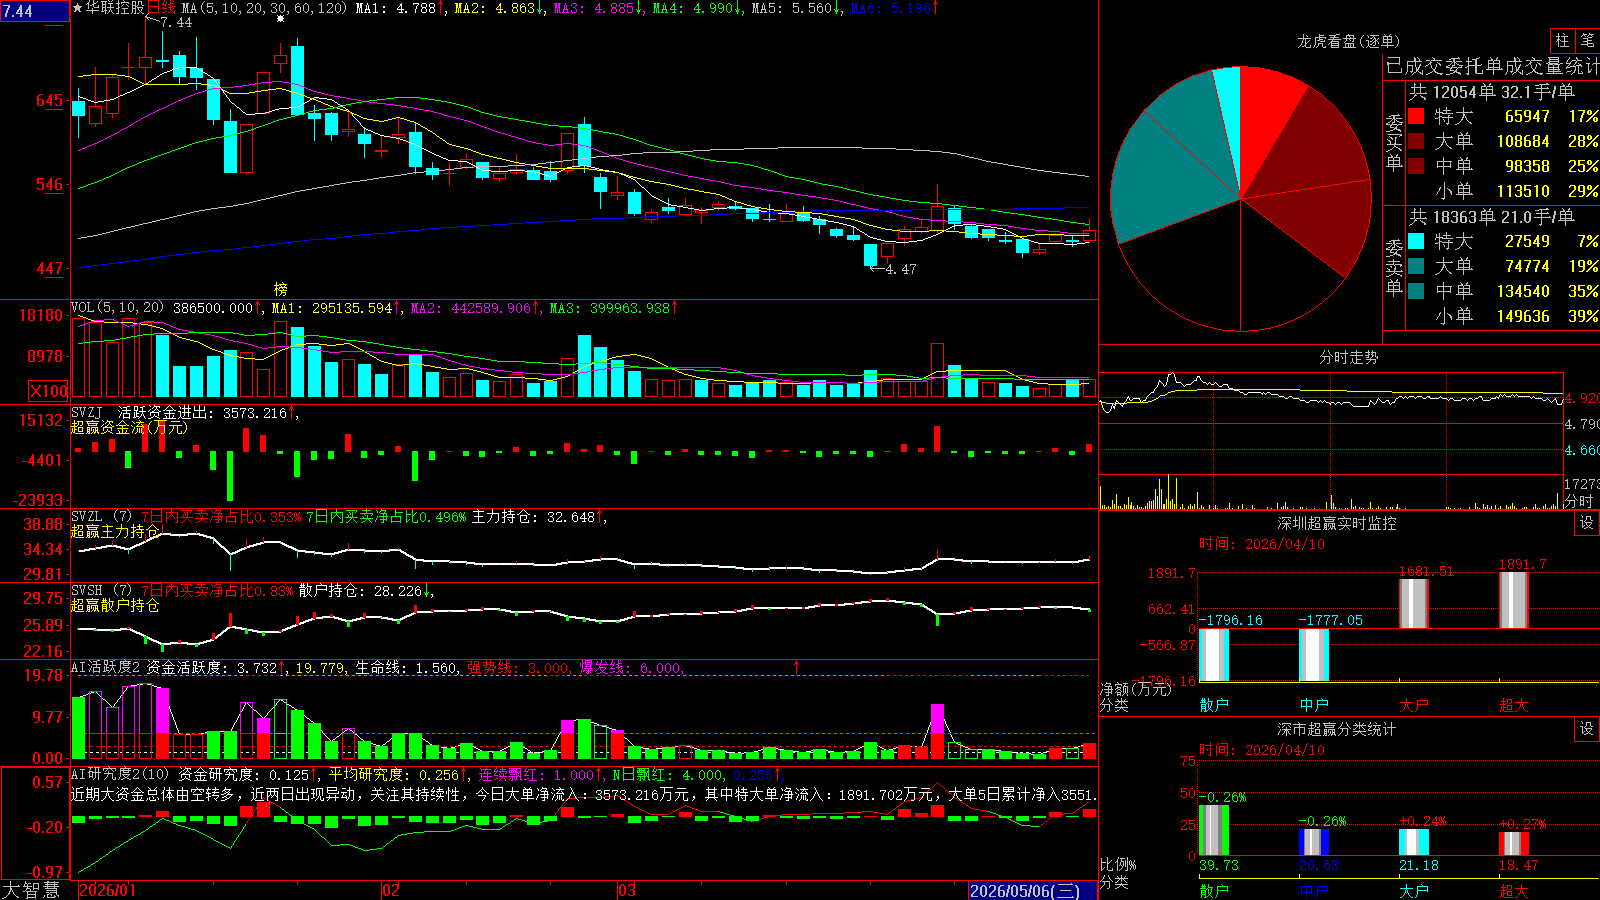1600x900 pixels.
Task: Click the green 散户 bar in 深市超赢分类统计
Action: (1214, 830)
